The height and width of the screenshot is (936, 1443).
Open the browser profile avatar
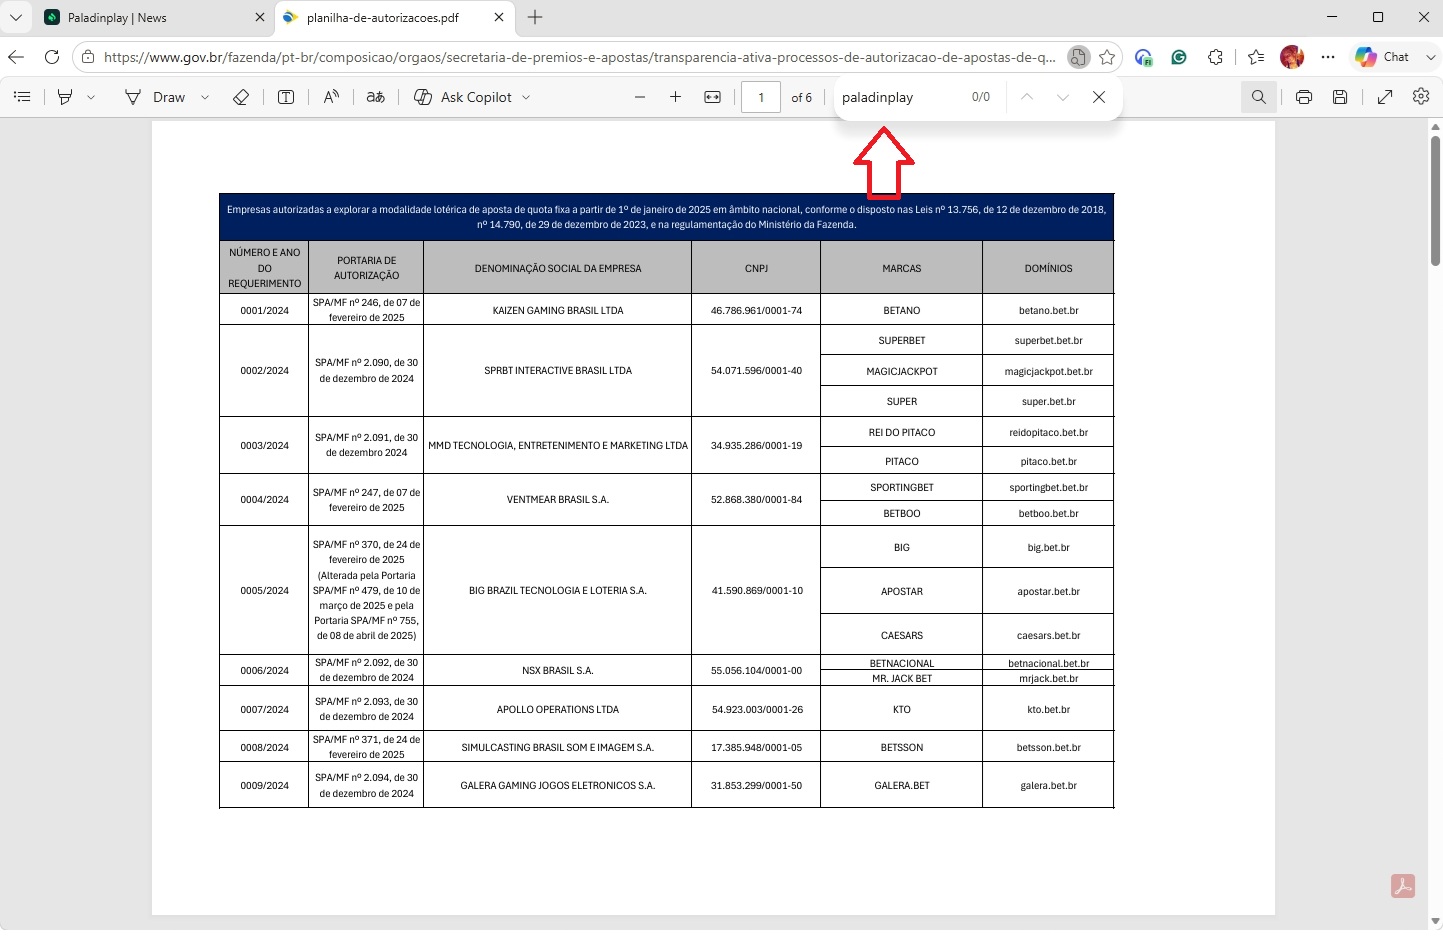click(x=1292, y=57)
